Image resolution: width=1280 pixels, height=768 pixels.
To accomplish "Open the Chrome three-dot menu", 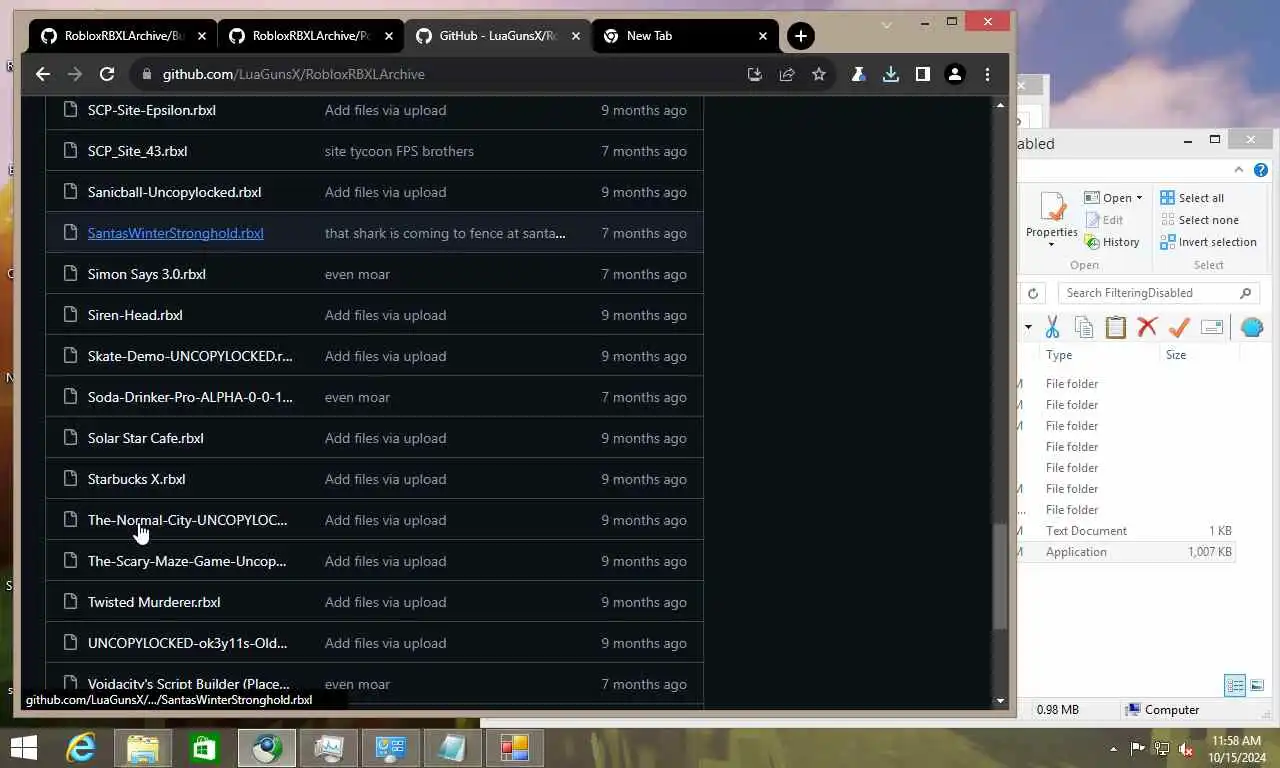I will point(987,74).
